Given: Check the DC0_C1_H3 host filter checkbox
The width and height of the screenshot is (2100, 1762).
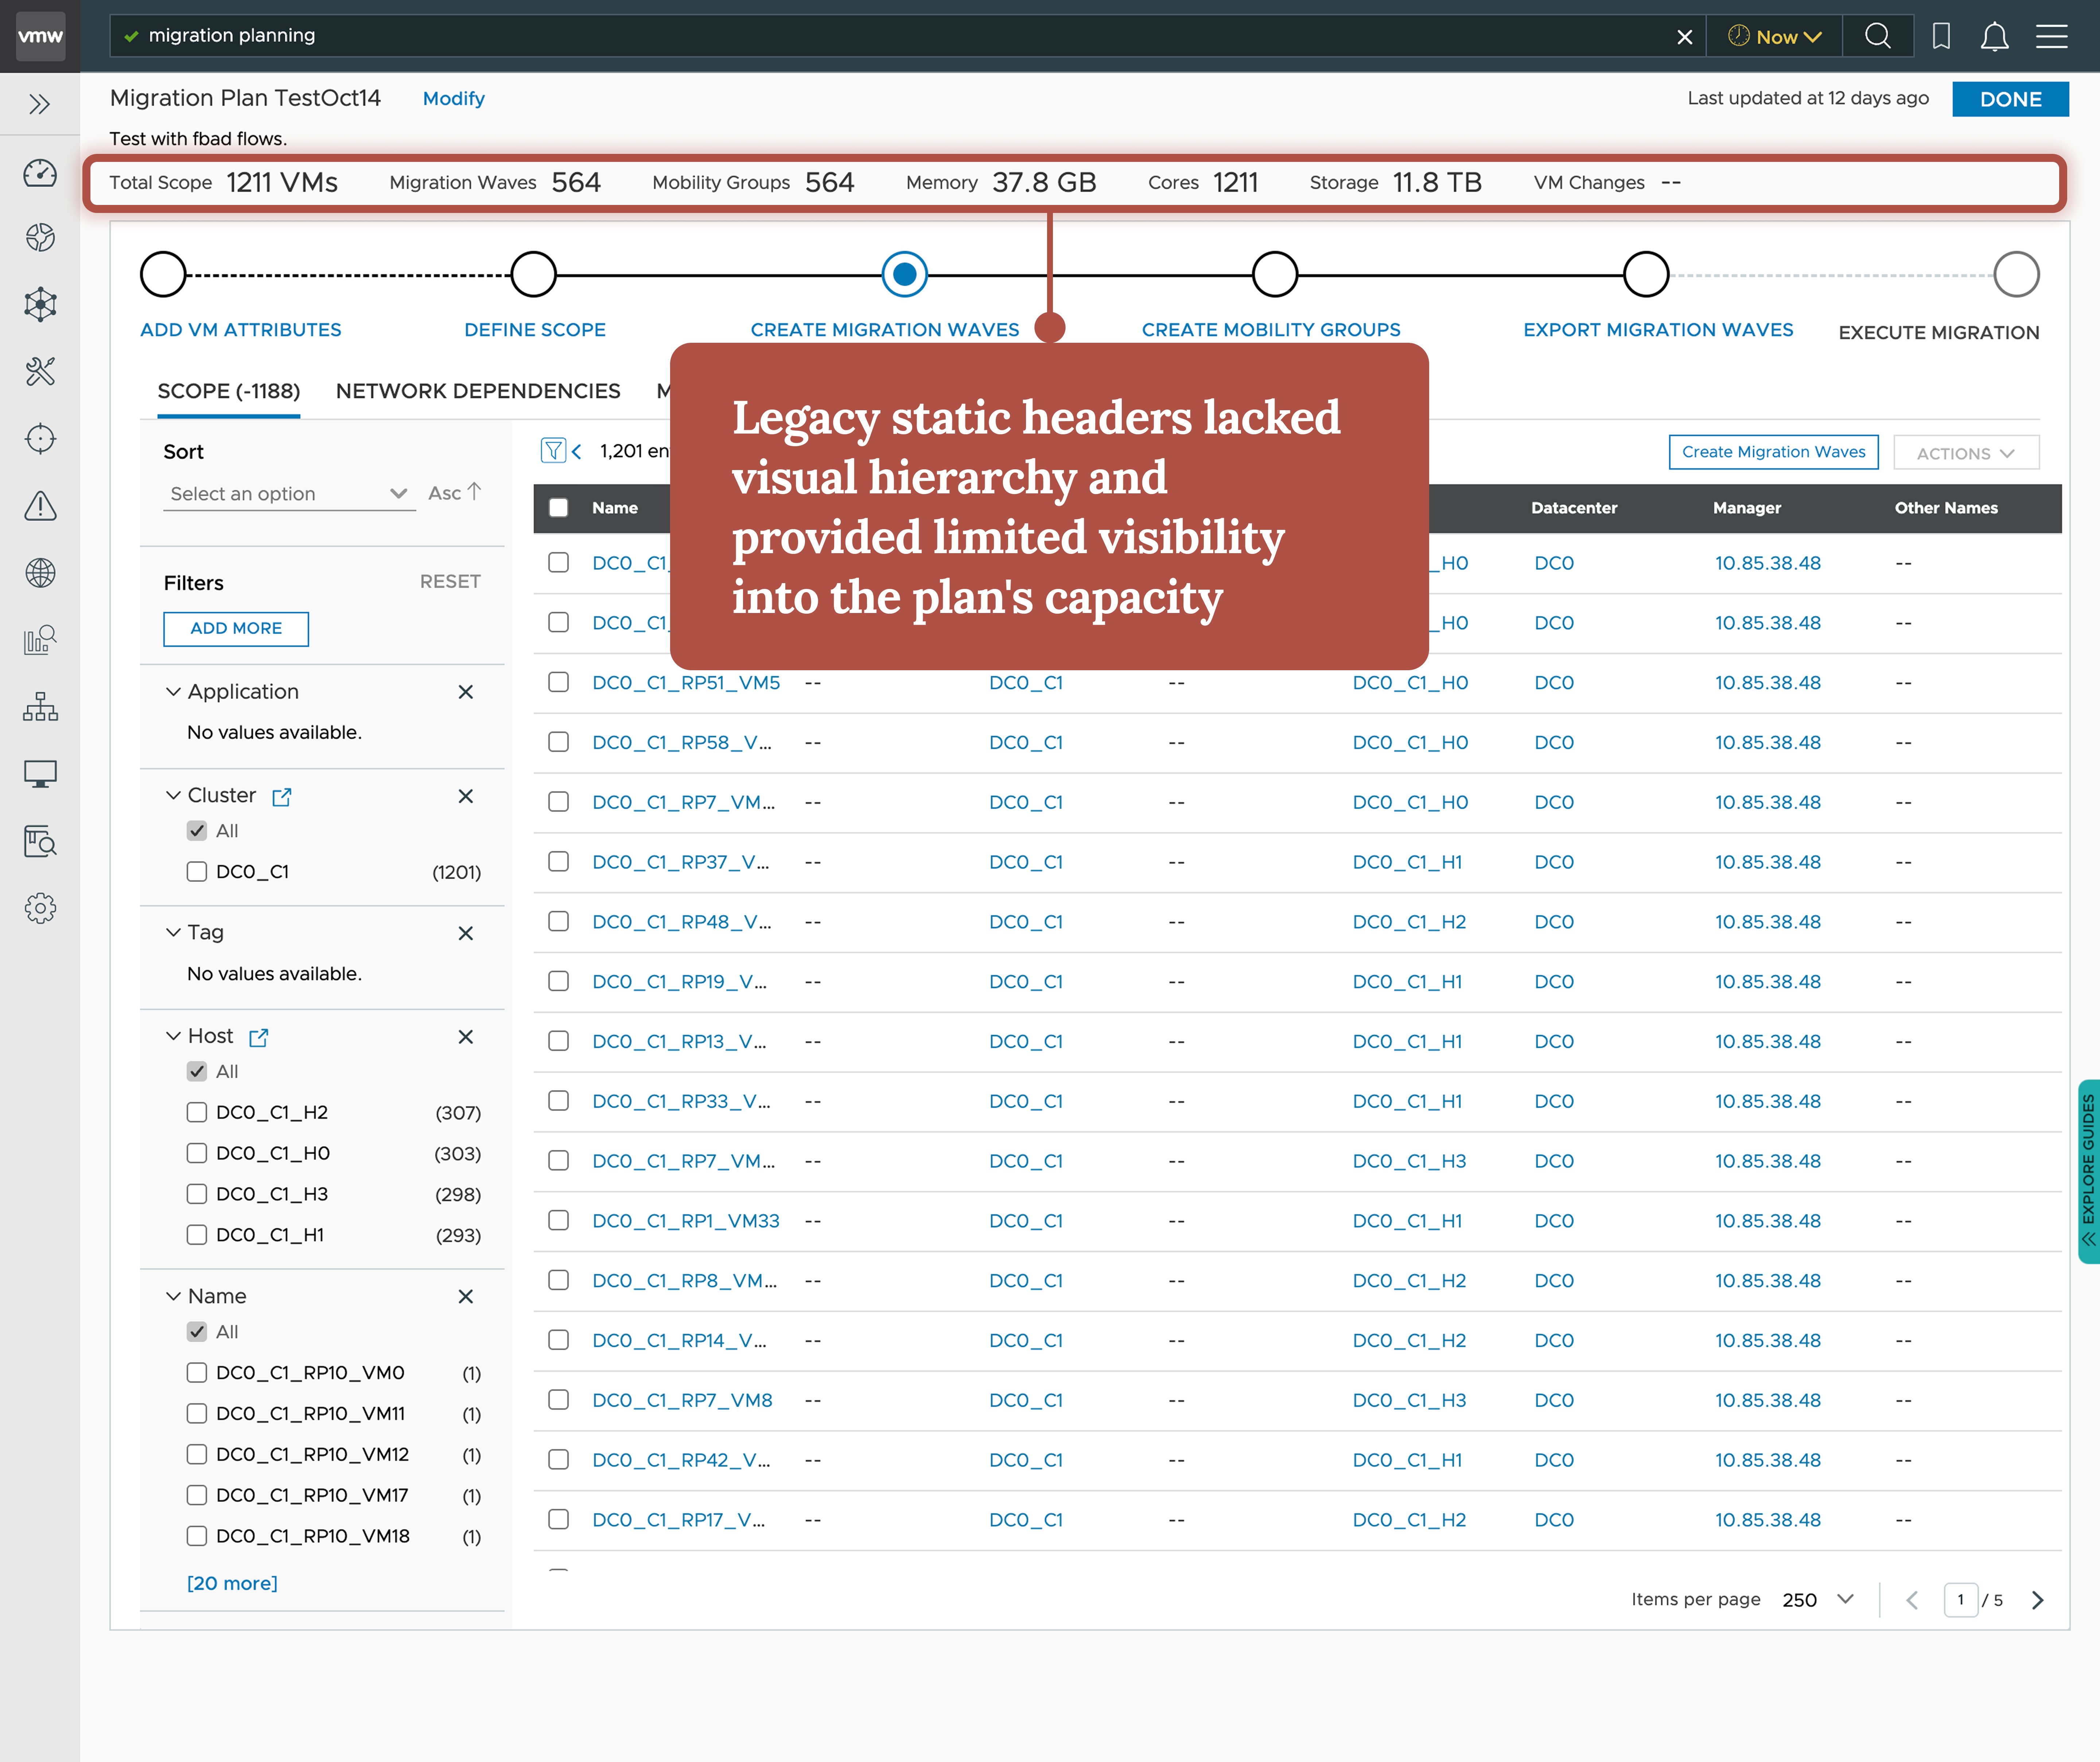Looking at the screenshot, I should 197,1194.
